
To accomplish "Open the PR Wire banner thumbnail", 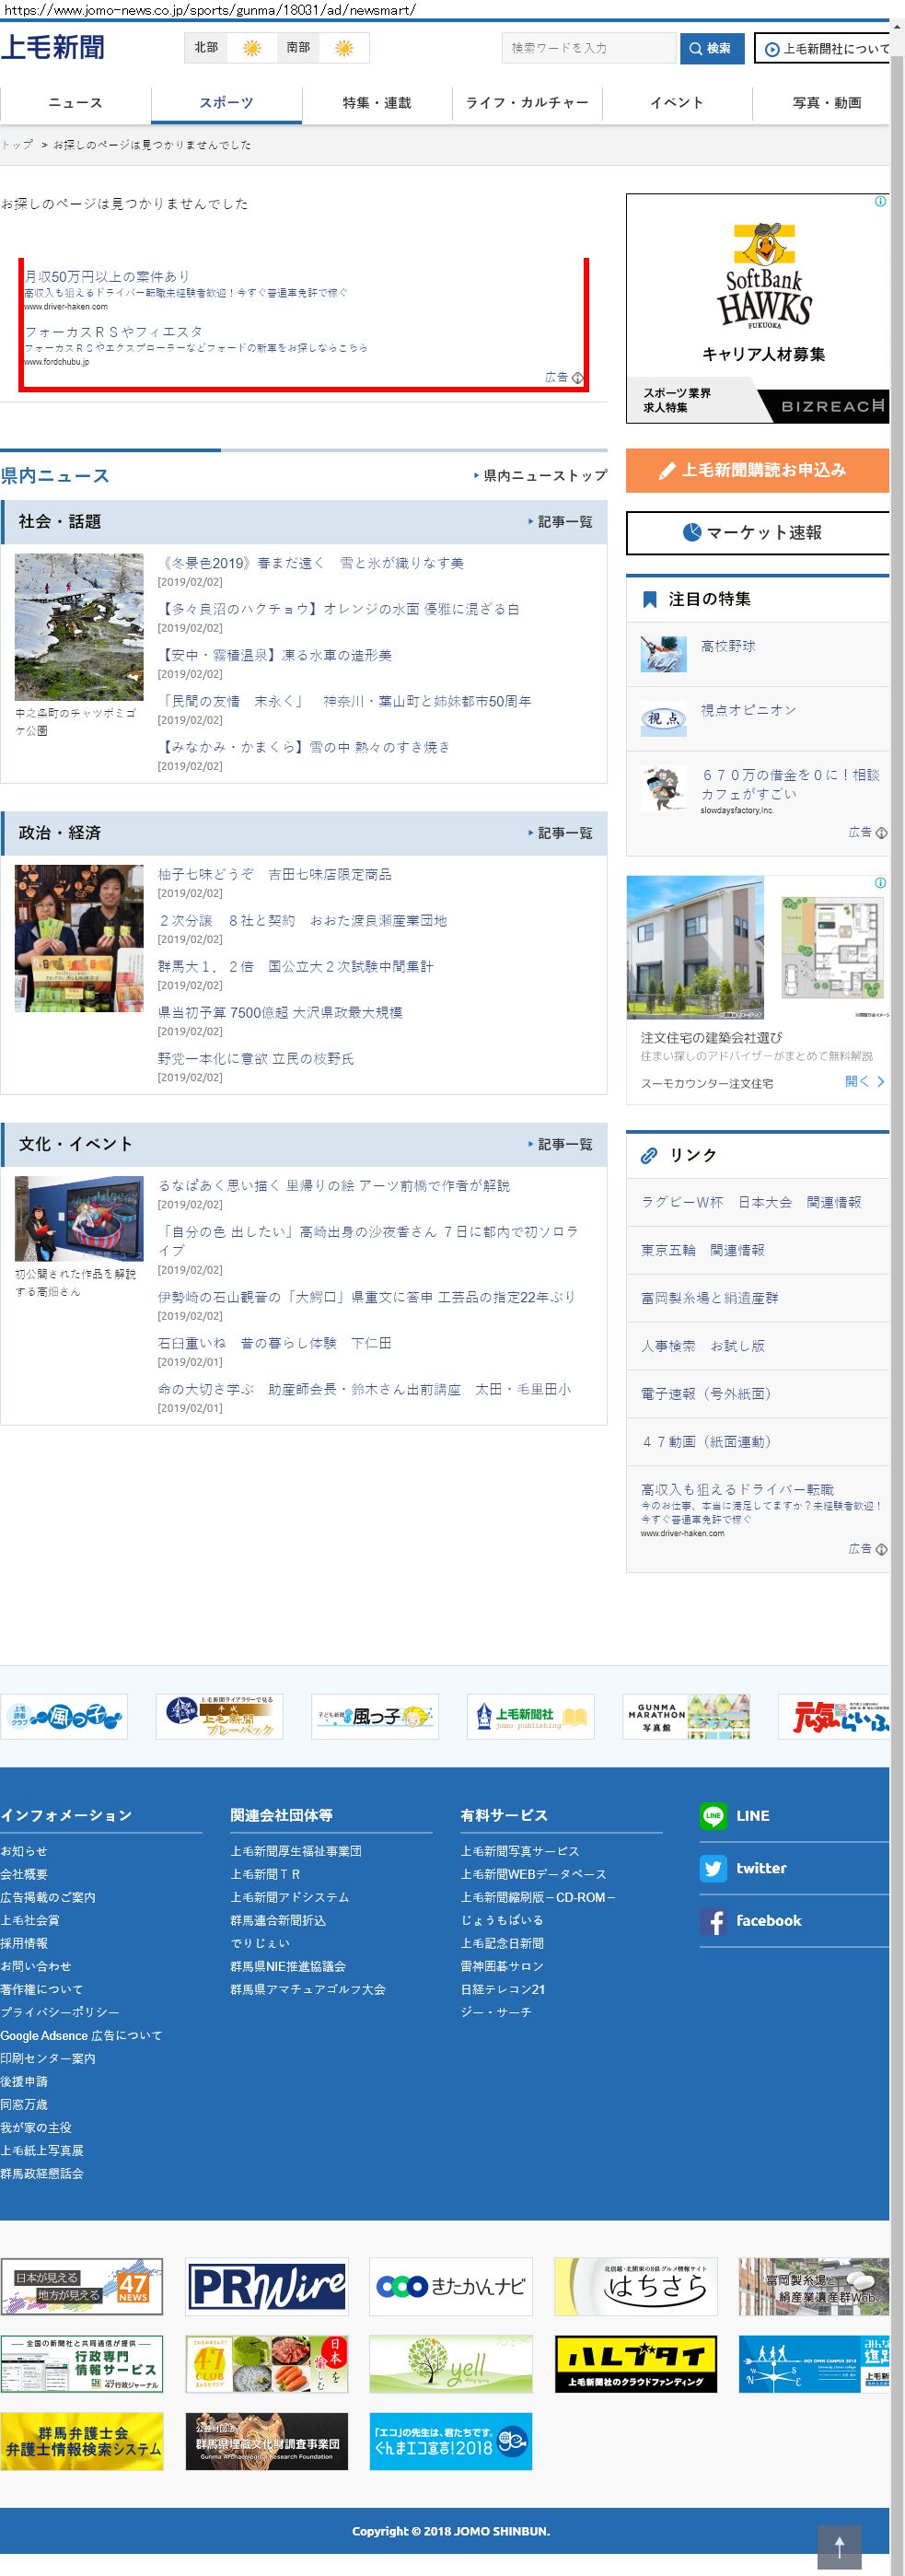I will pyautogui.click(x=267, y=2287).
